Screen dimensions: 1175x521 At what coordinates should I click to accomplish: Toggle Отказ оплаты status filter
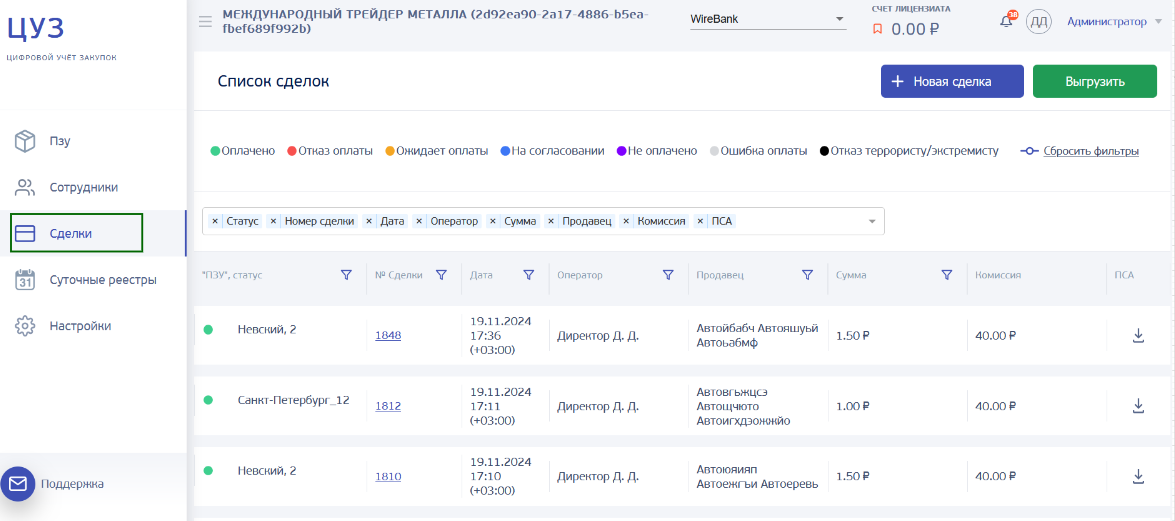(330, 151)
